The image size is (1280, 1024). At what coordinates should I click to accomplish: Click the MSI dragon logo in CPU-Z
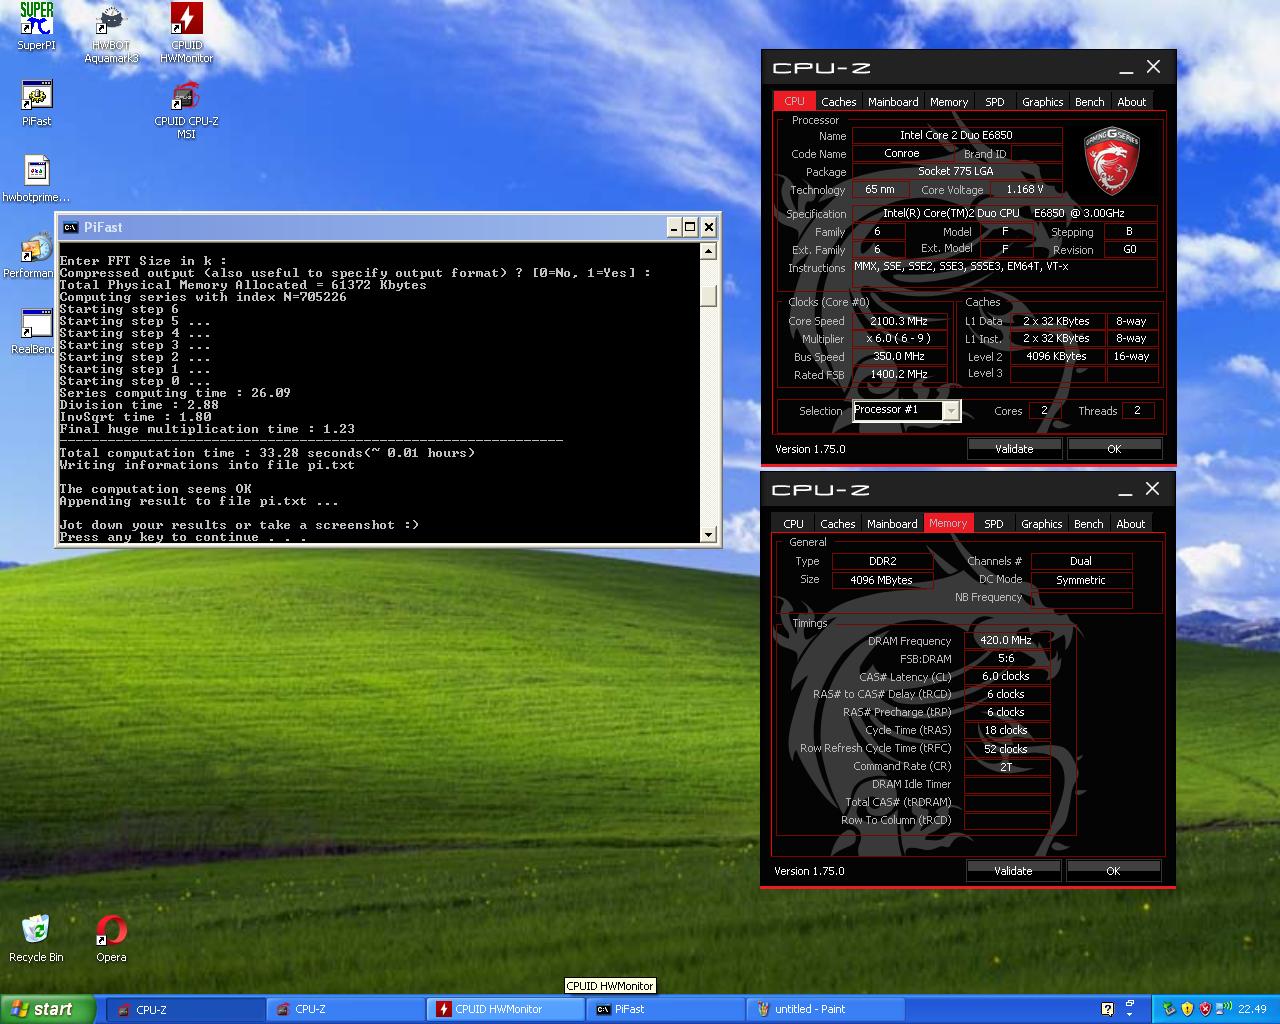(1112, 160)
